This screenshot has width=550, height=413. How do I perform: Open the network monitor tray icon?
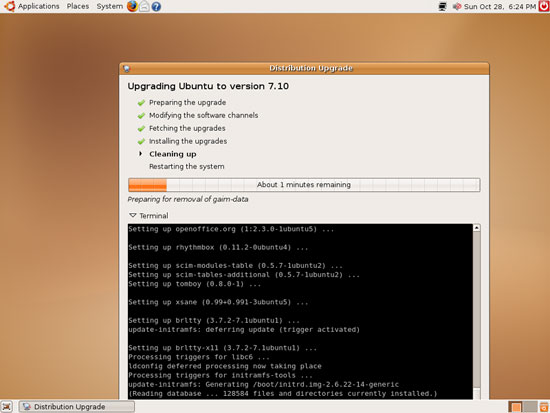point(442,6)
